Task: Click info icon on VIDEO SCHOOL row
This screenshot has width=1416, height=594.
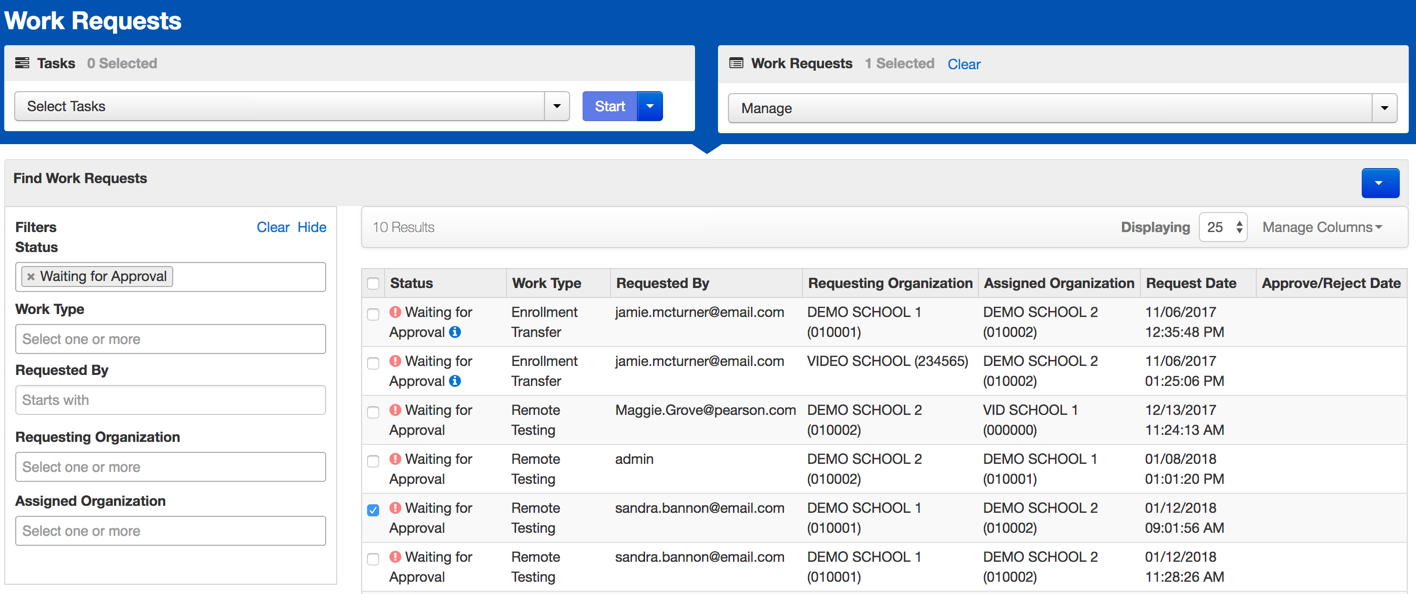Action: tap(455, 381)
